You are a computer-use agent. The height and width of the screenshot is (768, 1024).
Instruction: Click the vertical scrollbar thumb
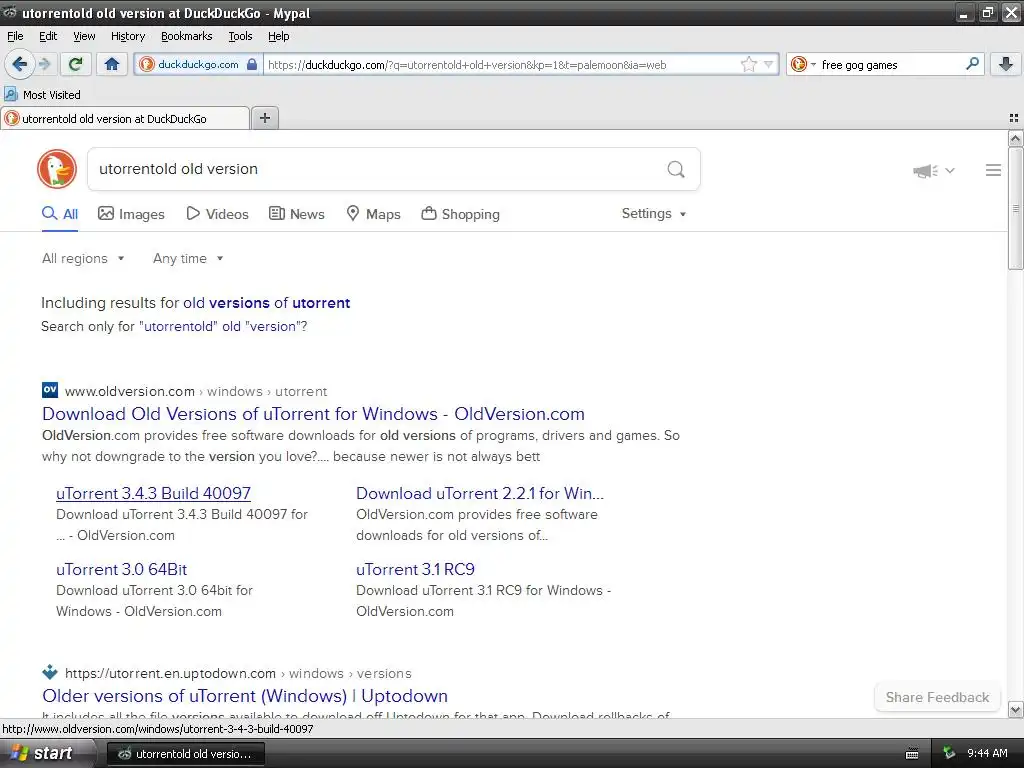pos(1015,208)
